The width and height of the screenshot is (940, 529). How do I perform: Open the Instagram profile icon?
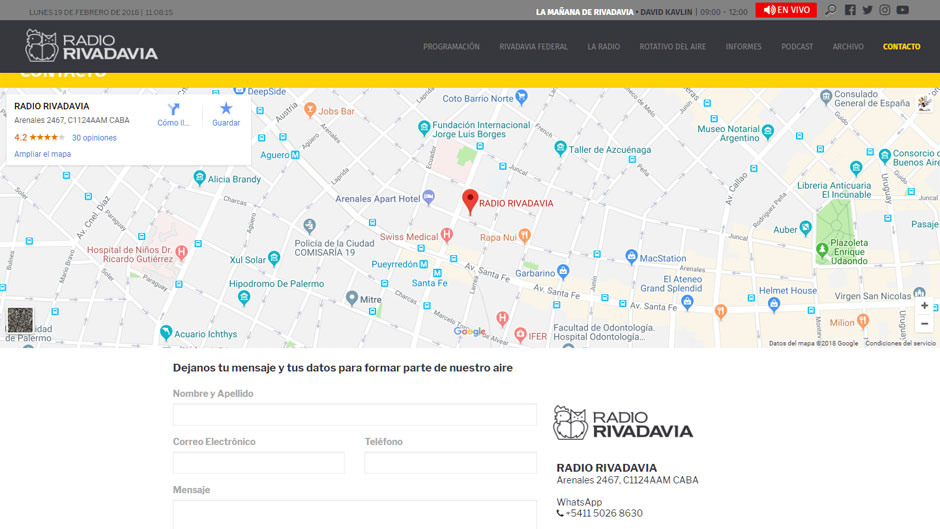885,10
